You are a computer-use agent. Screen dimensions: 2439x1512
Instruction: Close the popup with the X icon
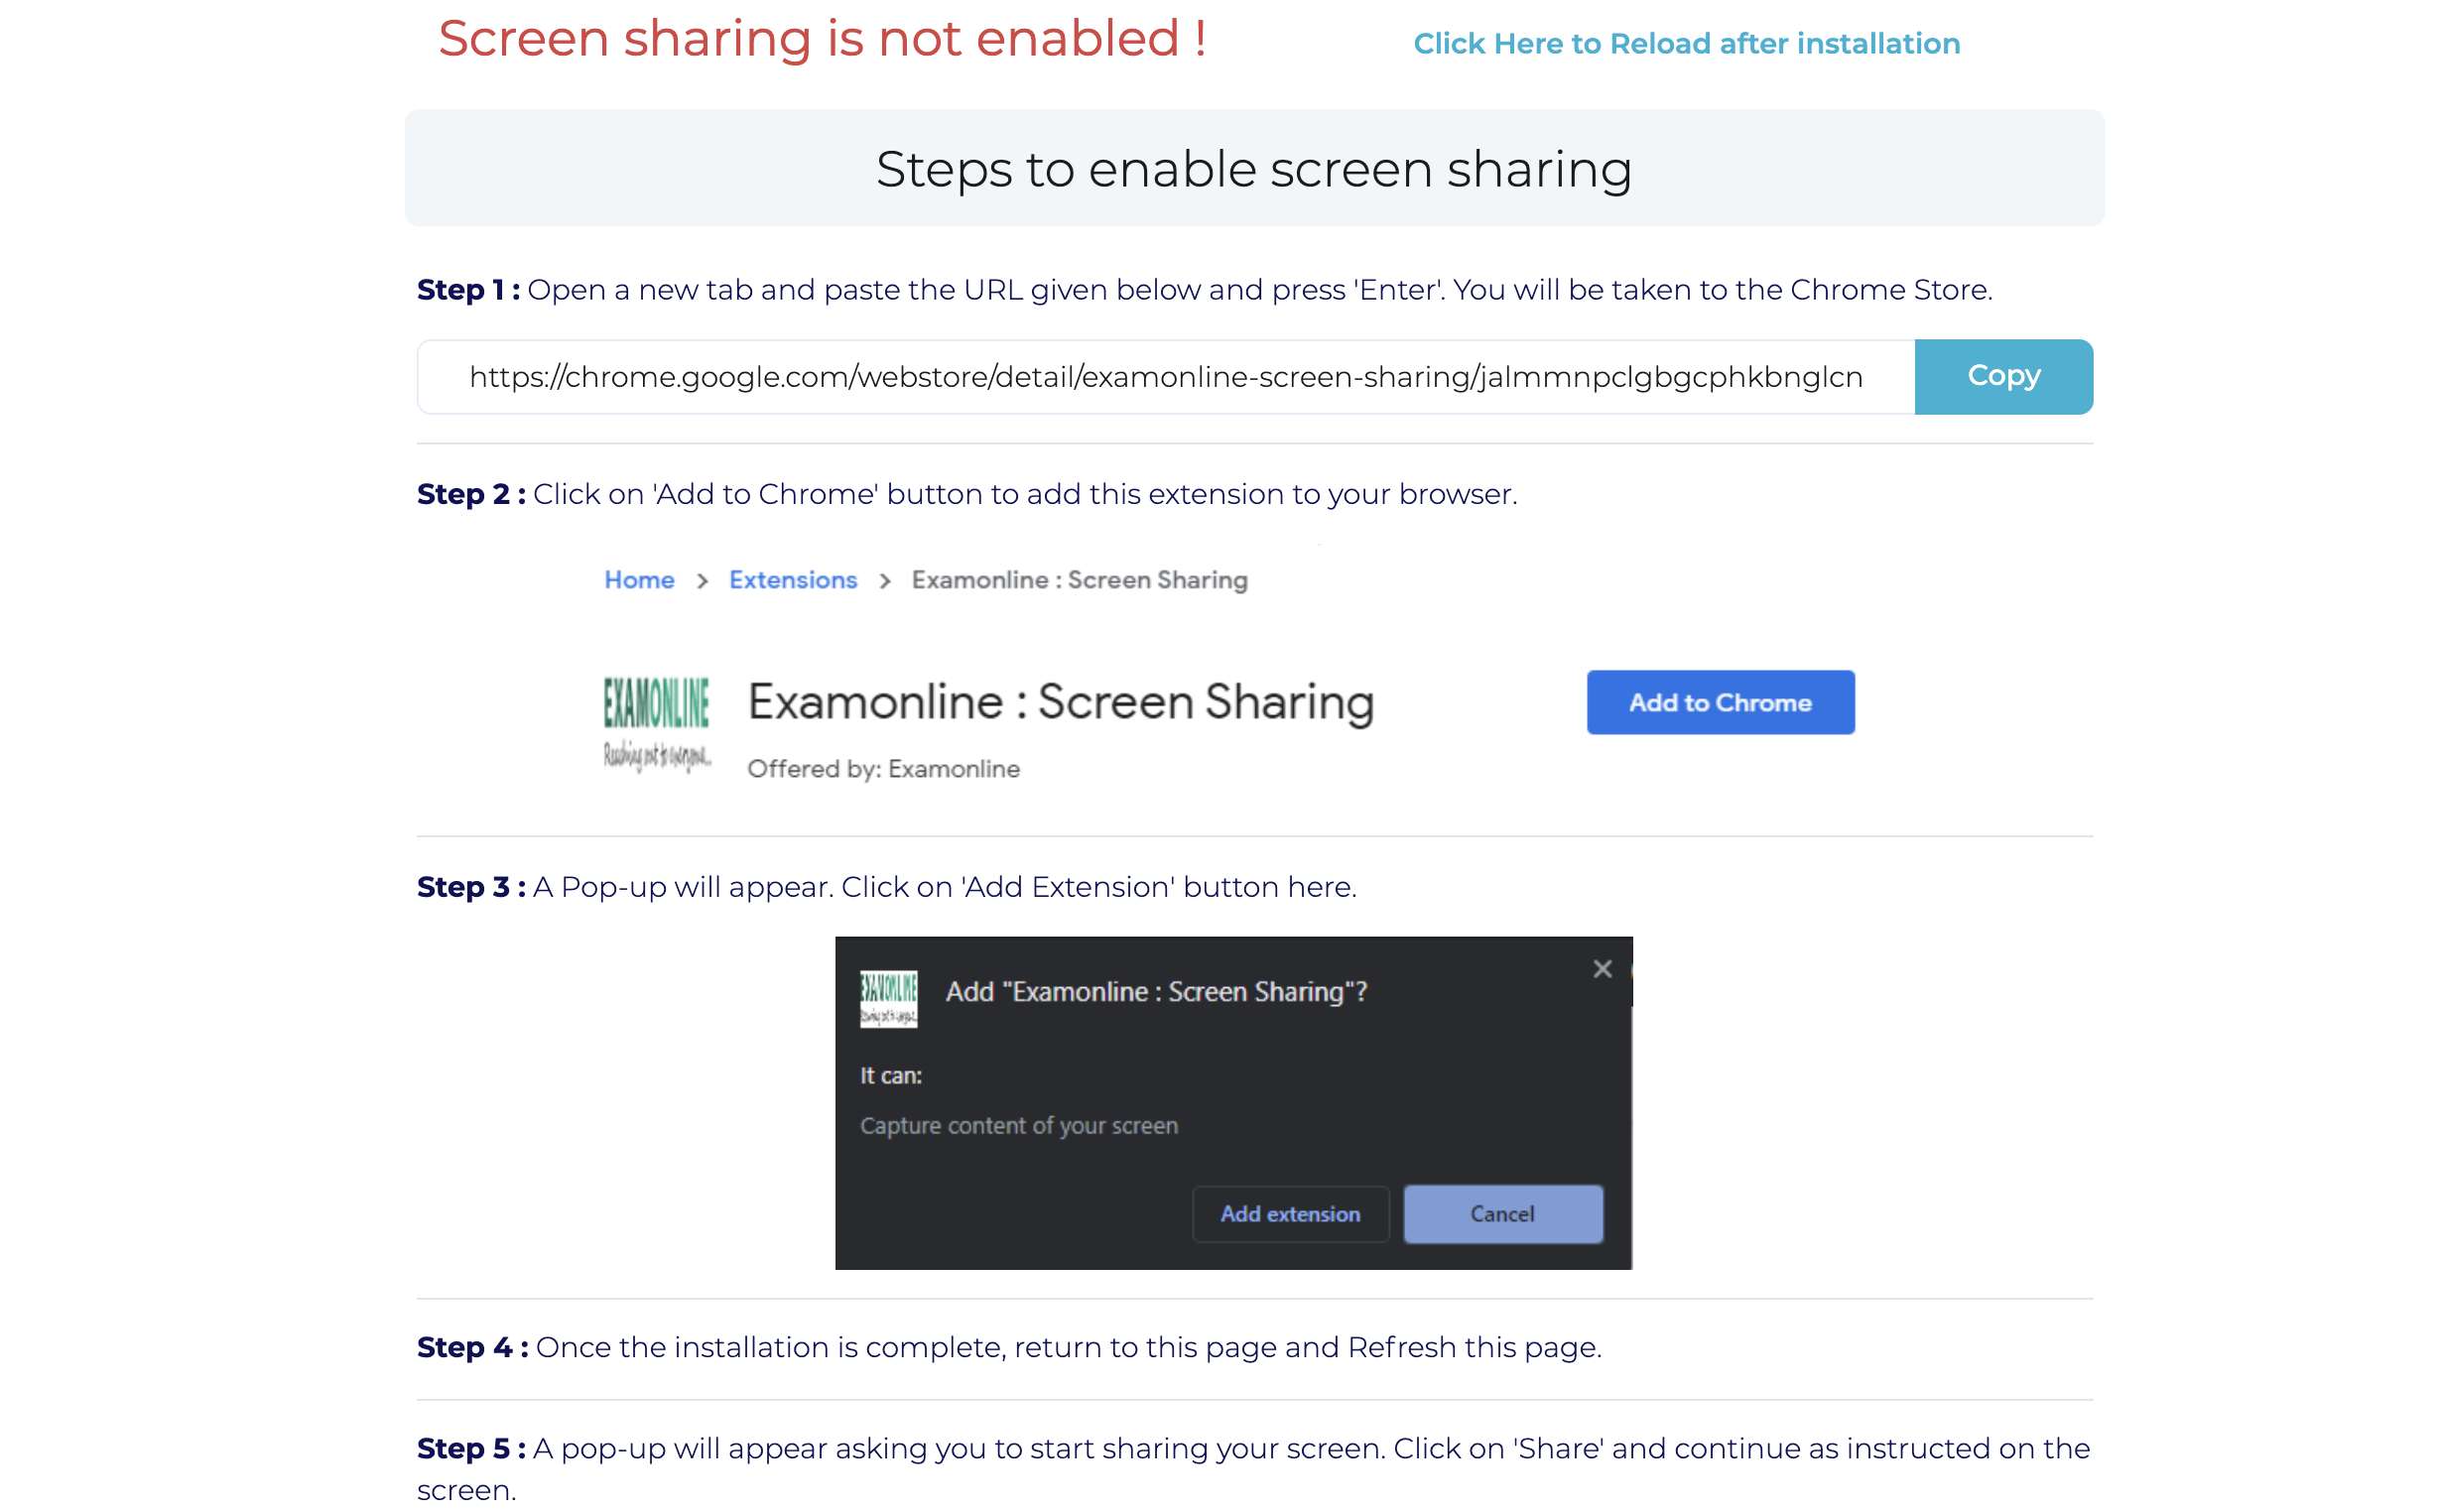pyautogui.click(x=1602, y=968)
